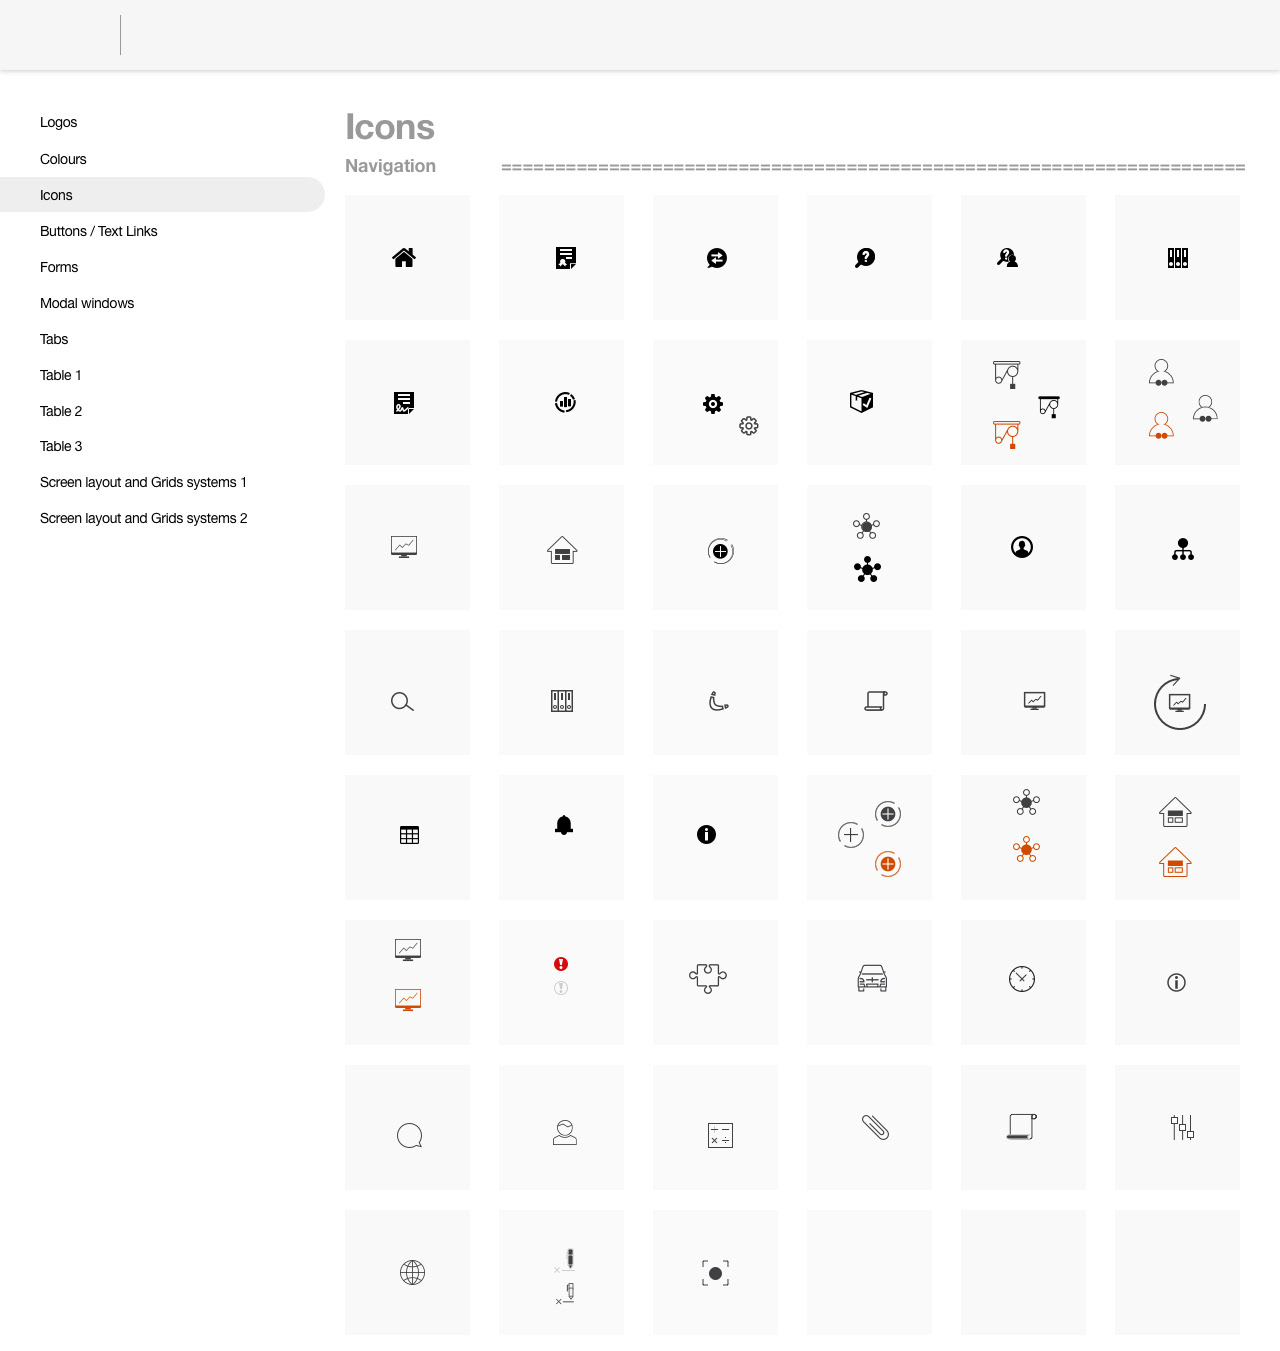
Task: Open the Modal windows page
Action: 87,303
